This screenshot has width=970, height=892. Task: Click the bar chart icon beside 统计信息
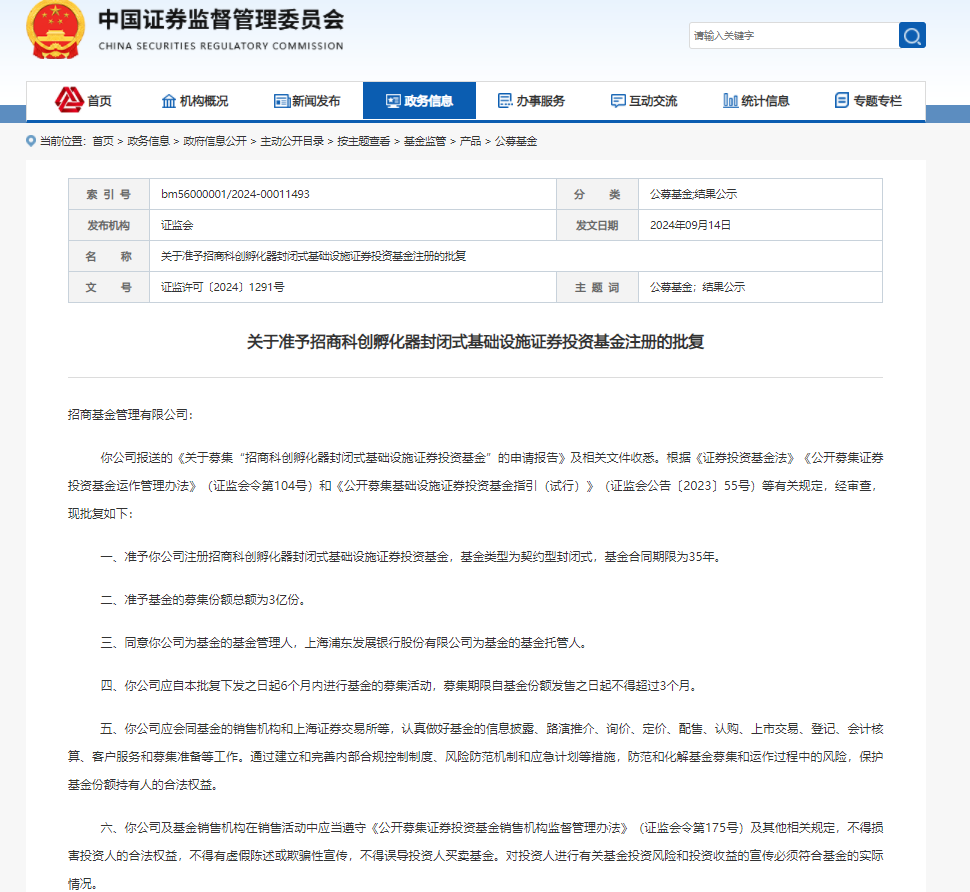tap(731, 100)
